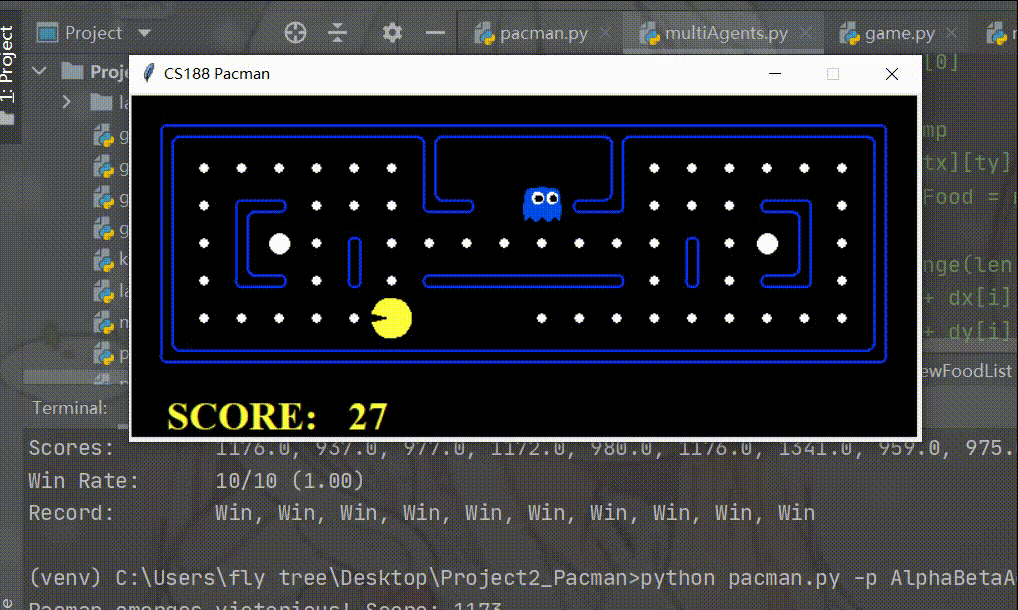This screenshot has height=610, width=1018.
Task: Switch to the game.py tab
Action: 899,33
